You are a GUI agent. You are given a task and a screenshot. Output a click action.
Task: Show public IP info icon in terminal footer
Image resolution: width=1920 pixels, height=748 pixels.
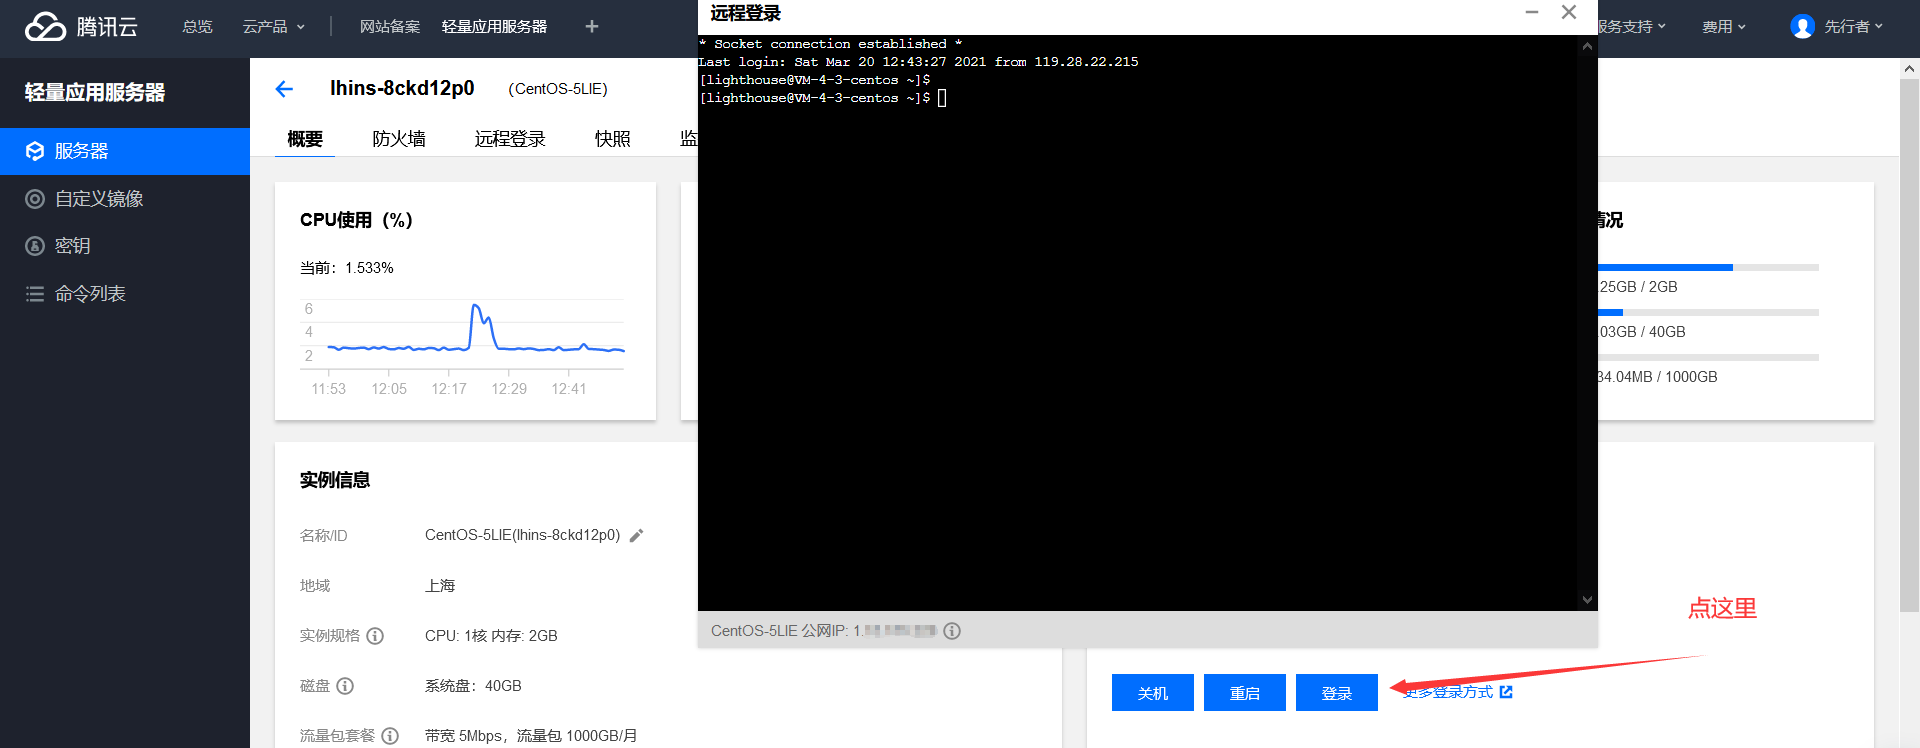click(952, 631)
